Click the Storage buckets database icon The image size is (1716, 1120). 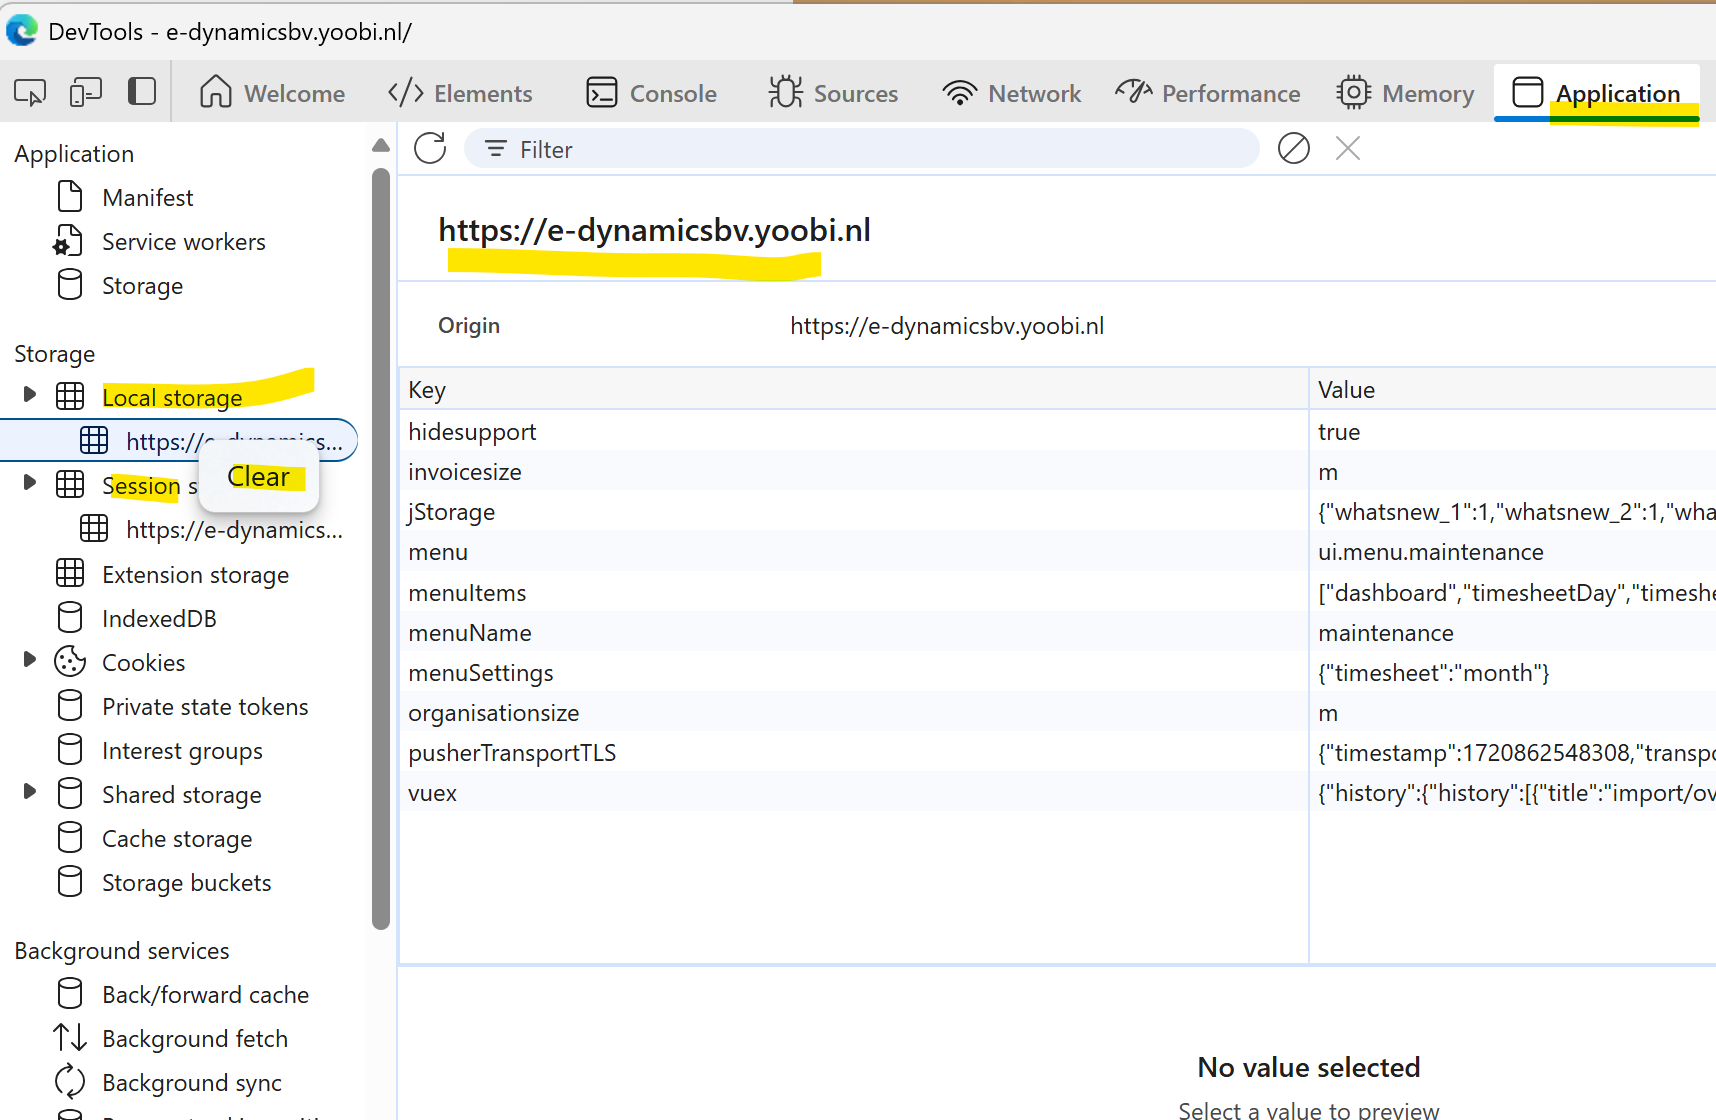click(70, 881)
